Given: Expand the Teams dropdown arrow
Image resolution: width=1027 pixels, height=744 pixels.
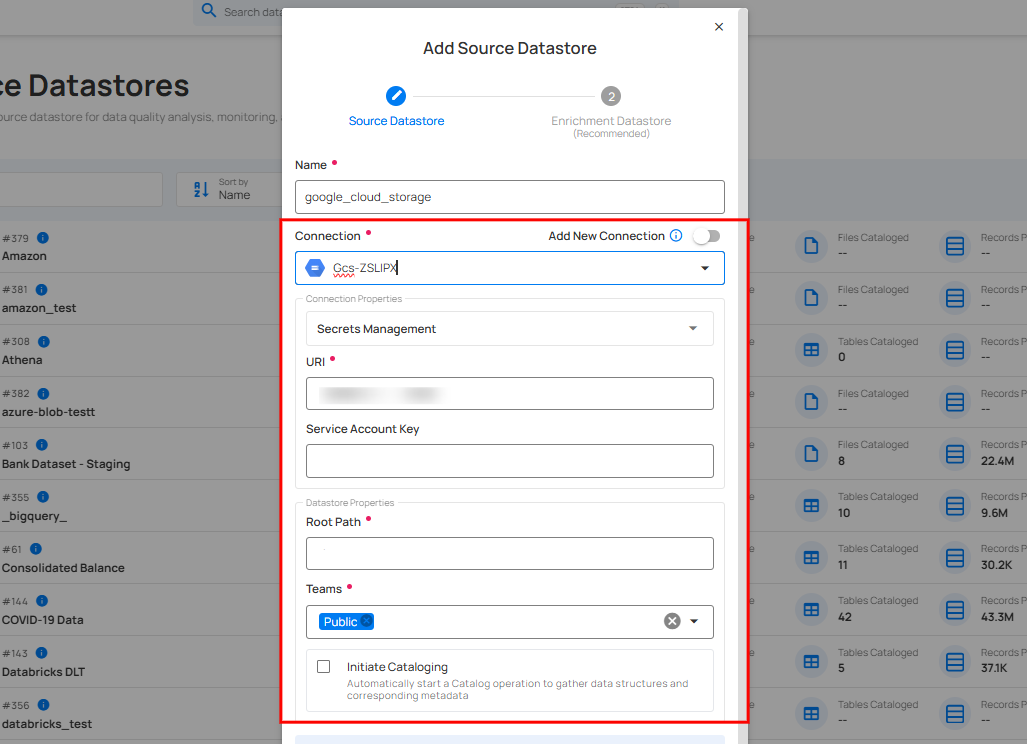Looking at the screenshot, I should pos(695,621).
